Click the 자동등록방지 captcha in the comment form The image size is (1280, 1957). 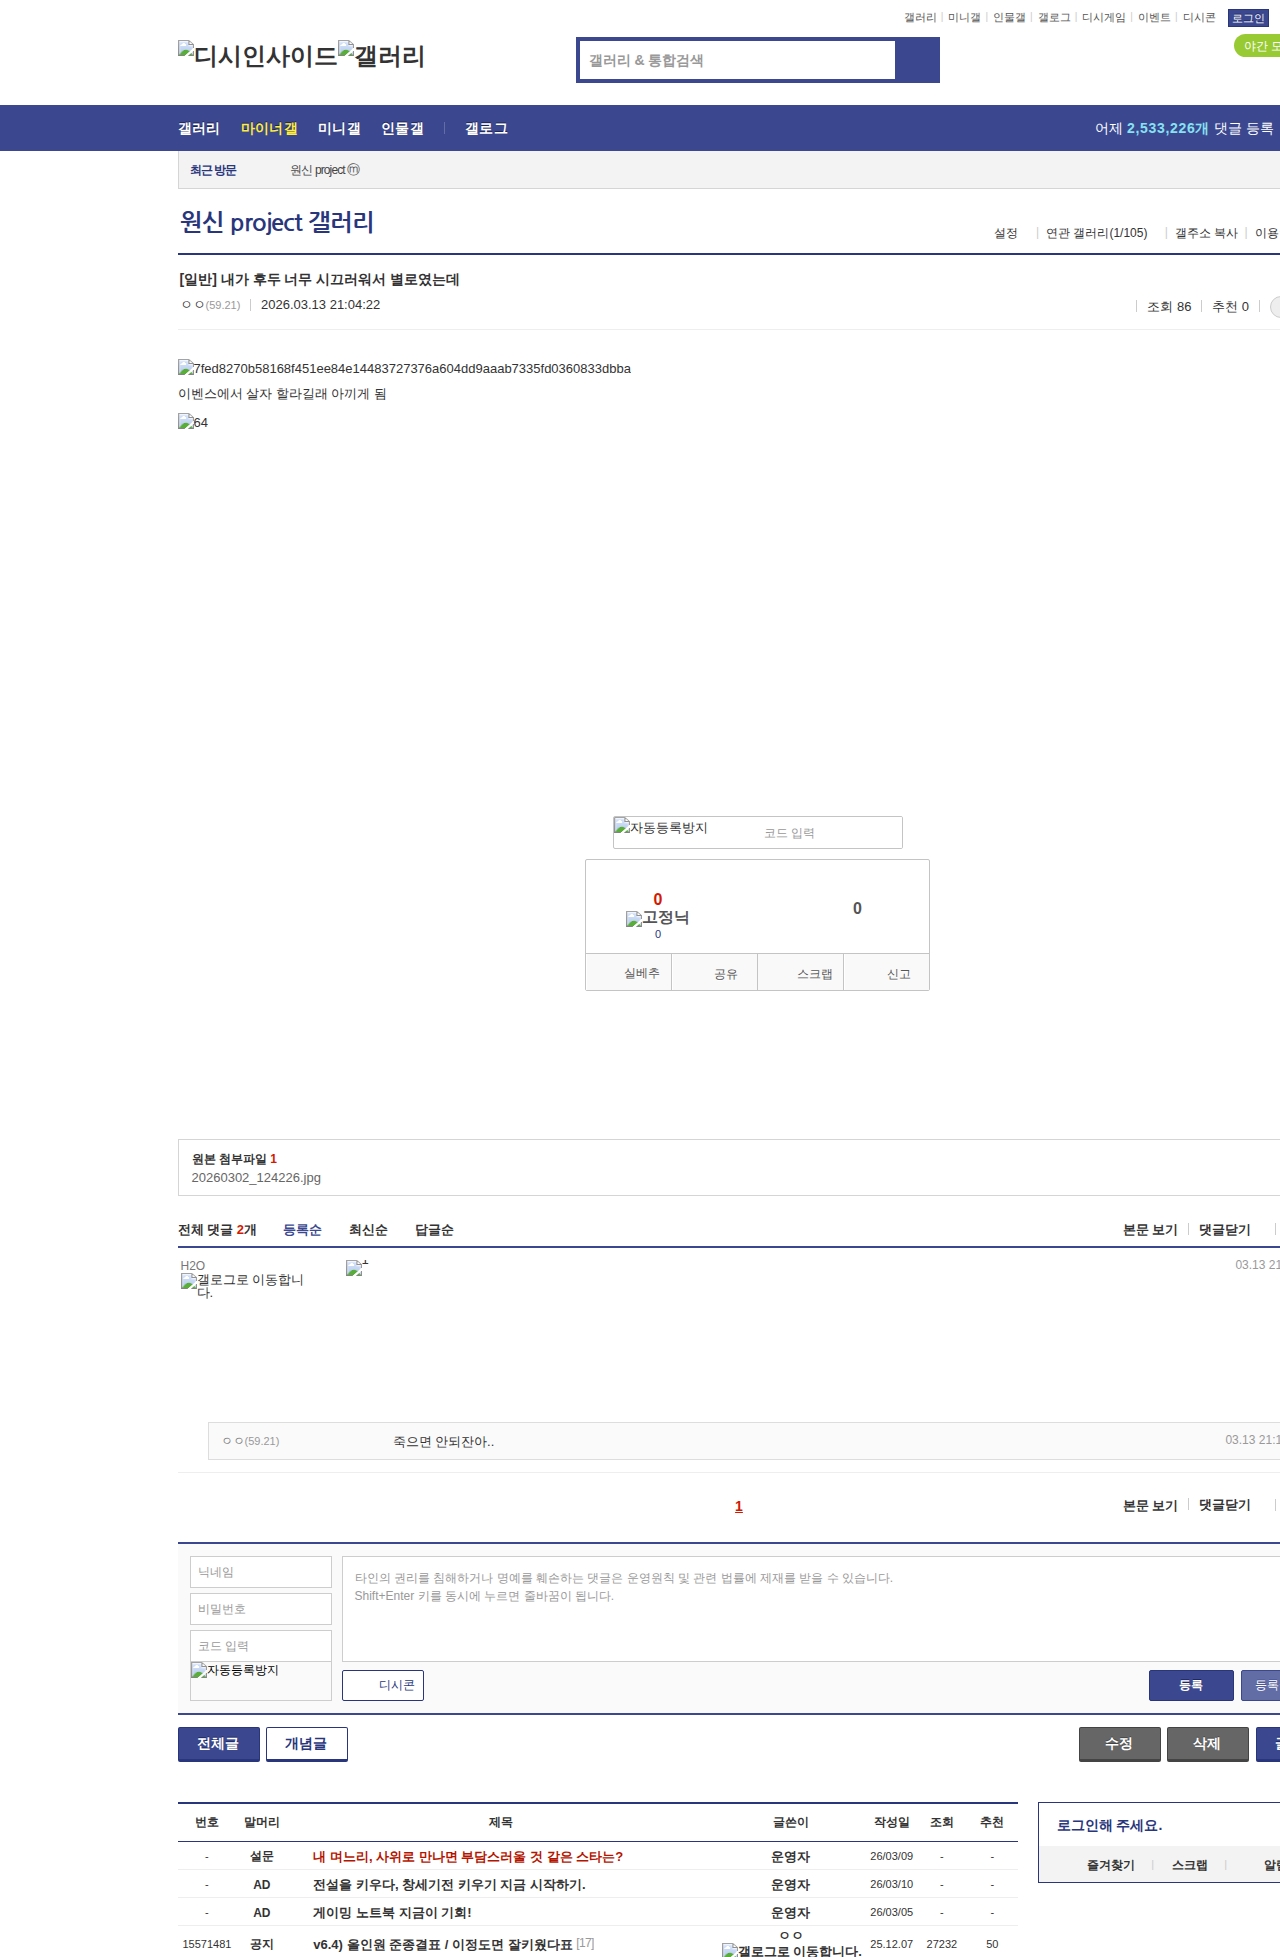click(x=235, y=1670)
